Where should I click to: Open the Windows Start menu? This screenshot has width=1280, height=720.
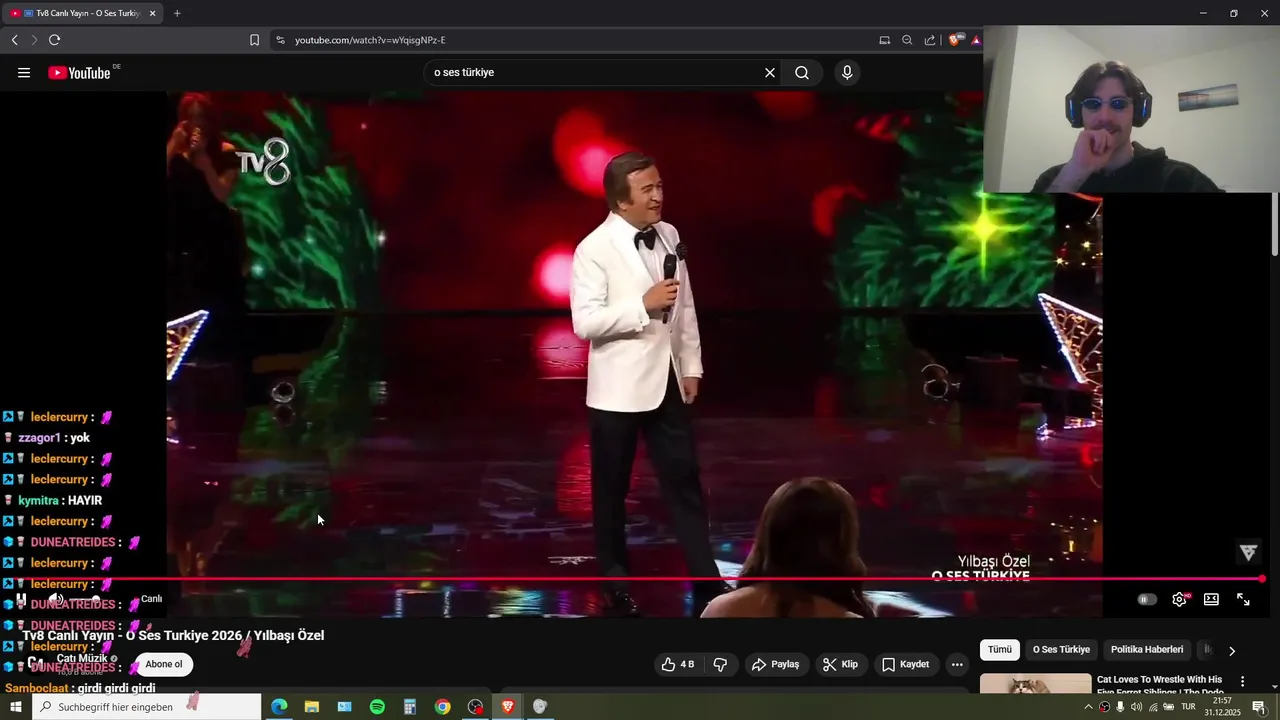coord(15,707)
